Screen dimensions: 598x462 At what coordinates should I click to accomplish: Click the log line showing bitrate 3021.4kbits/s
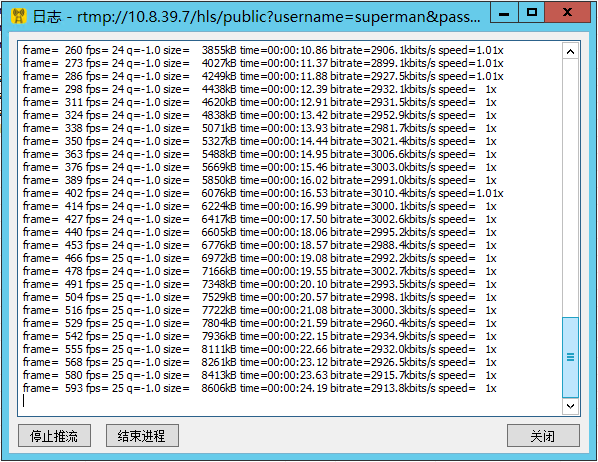point(259,142)
